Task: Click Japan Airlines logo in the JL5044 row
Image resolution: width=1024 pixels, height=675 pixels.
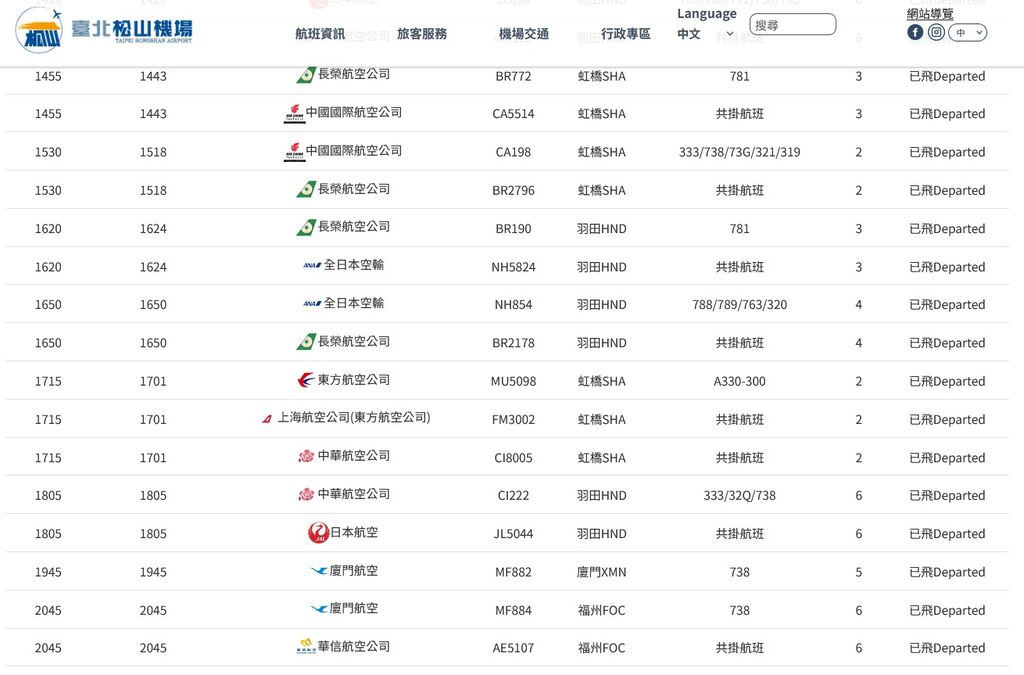Action: 318,533
